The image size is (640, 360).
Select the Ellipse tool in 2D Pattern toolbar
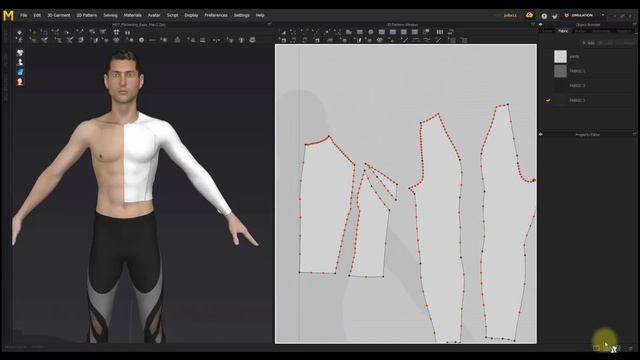[x=371, y=32]
